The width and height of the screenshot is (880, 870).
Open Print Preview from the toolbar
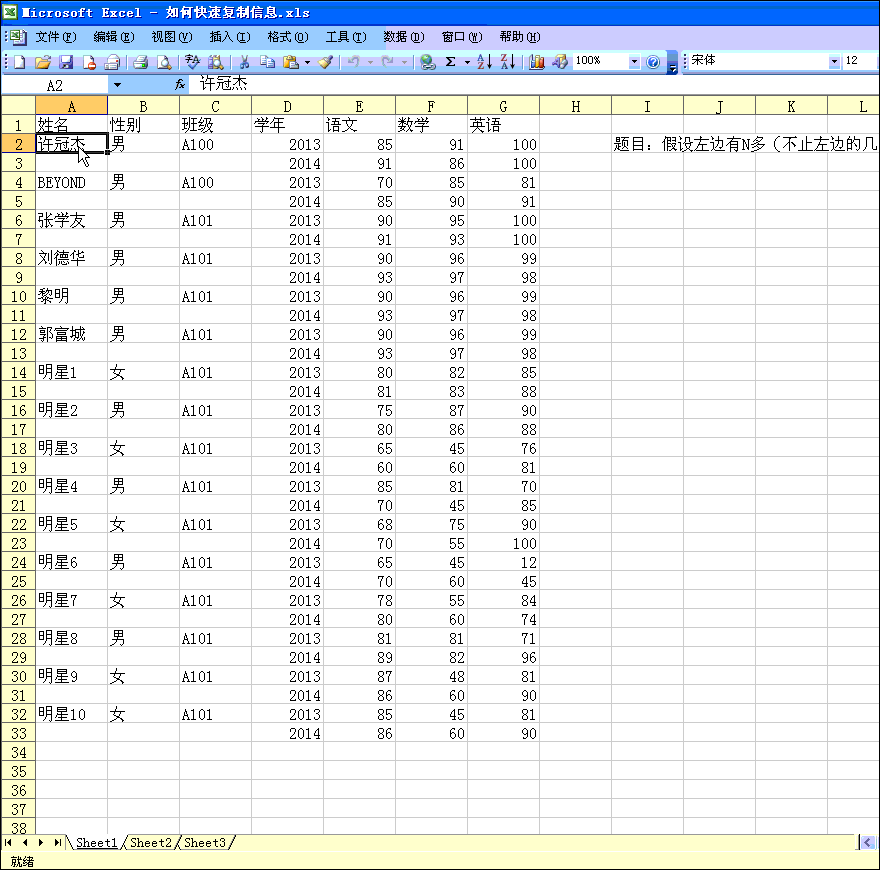(164, 62)
